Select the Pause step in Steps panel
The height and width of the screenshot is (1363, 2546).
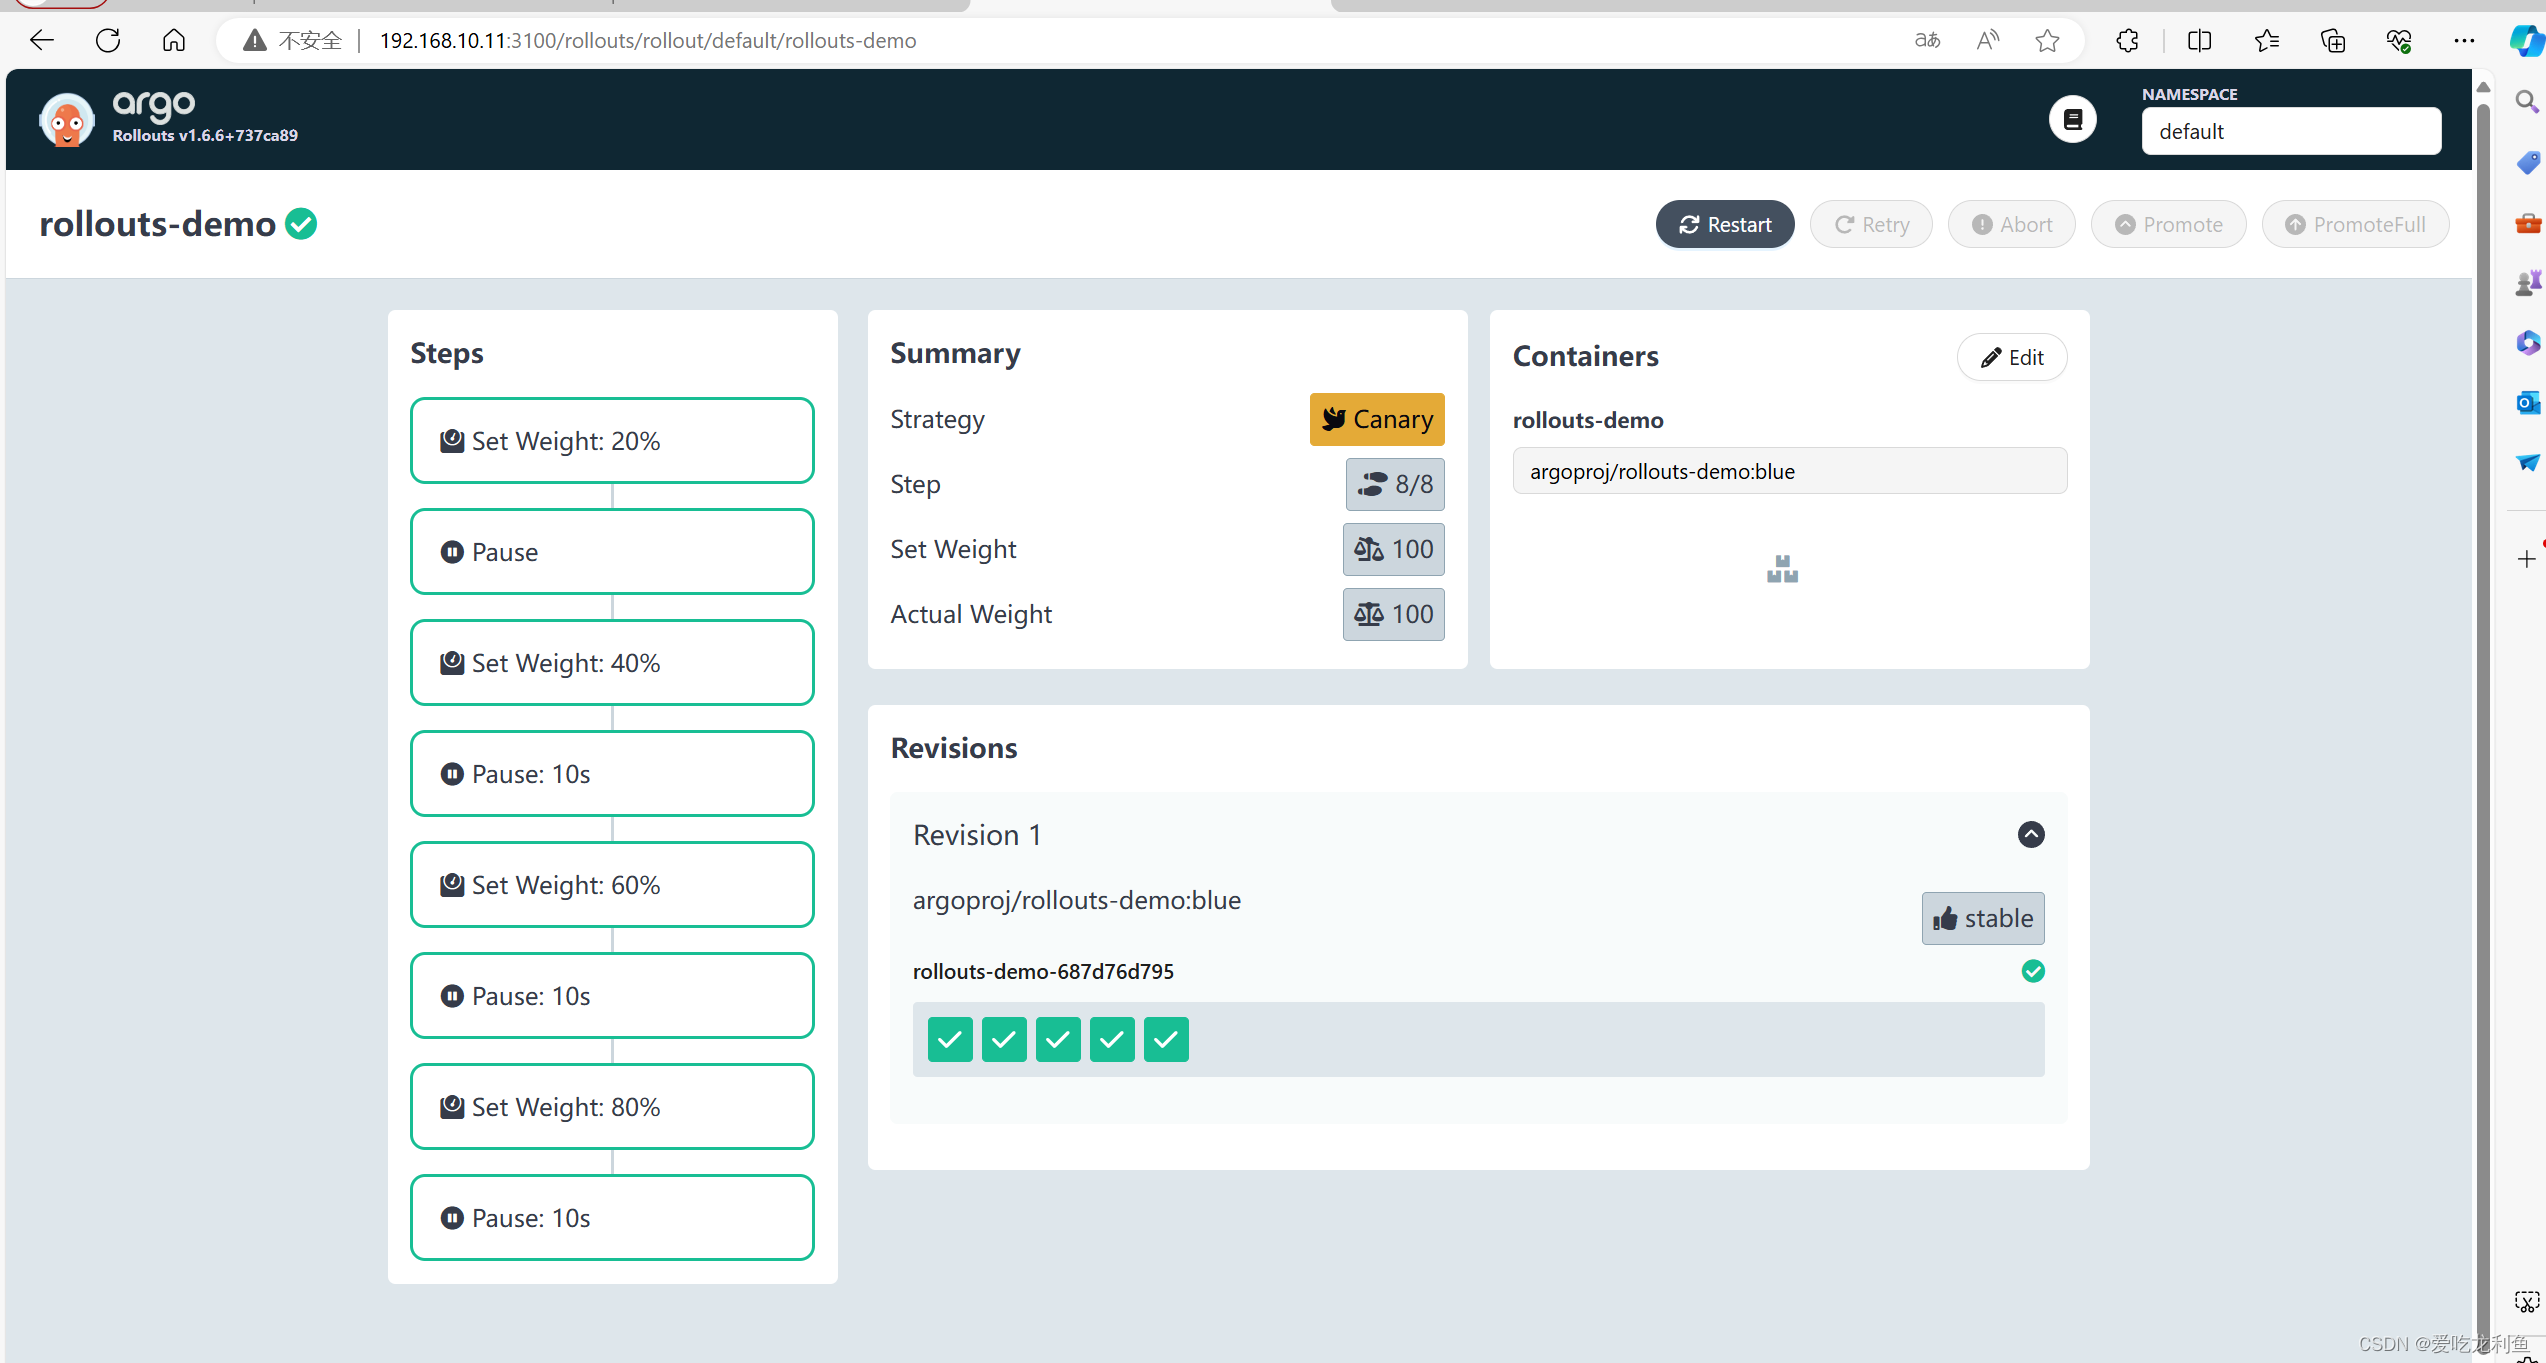613,551
